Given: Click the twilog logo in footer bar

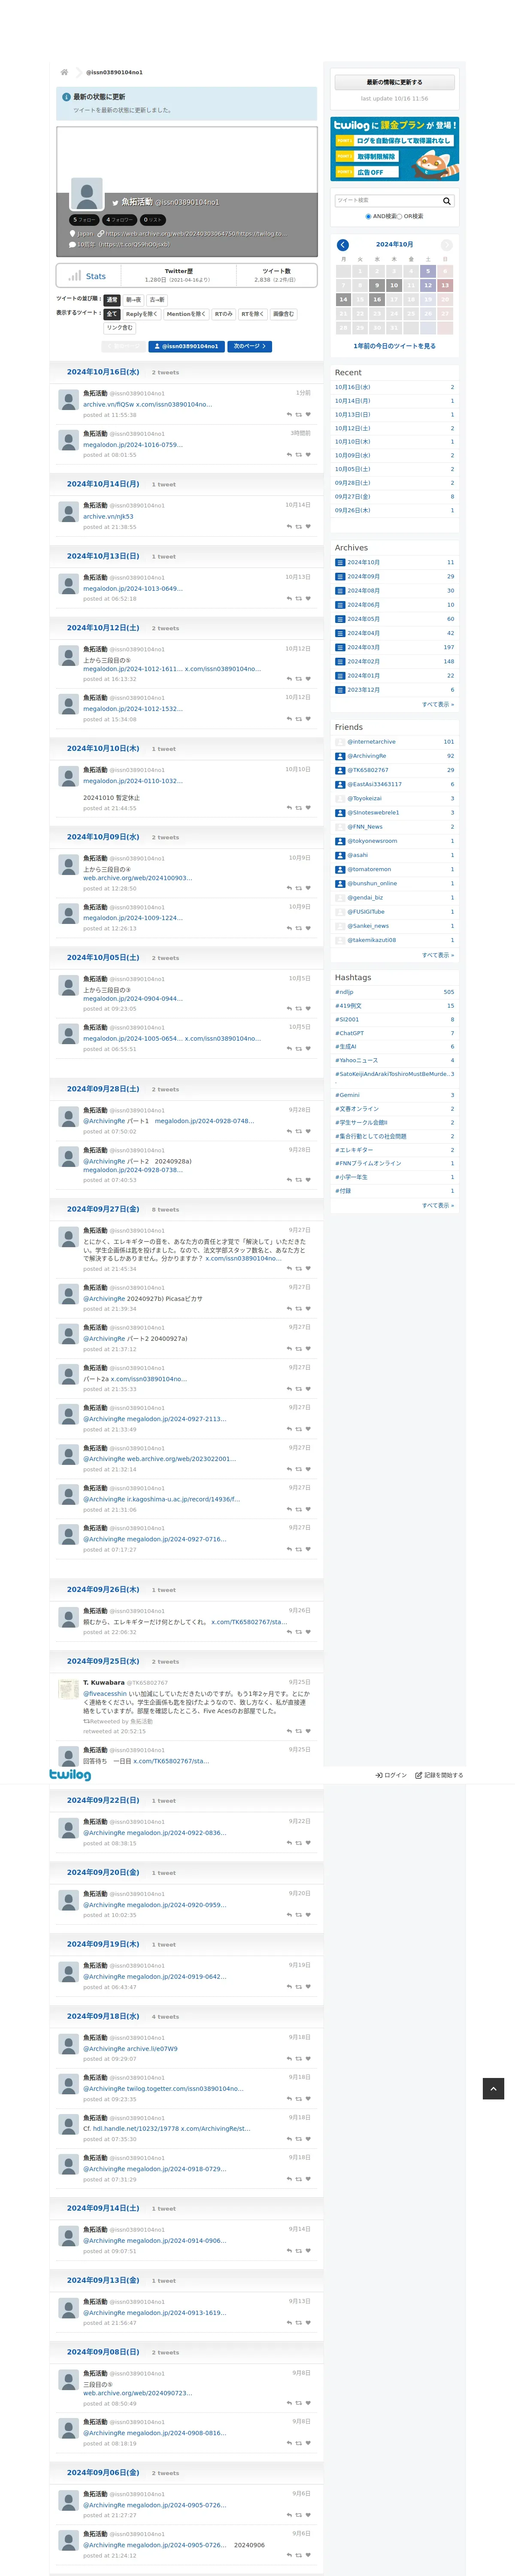Looking at the screenshot, I should click(x=70, y=1775).
